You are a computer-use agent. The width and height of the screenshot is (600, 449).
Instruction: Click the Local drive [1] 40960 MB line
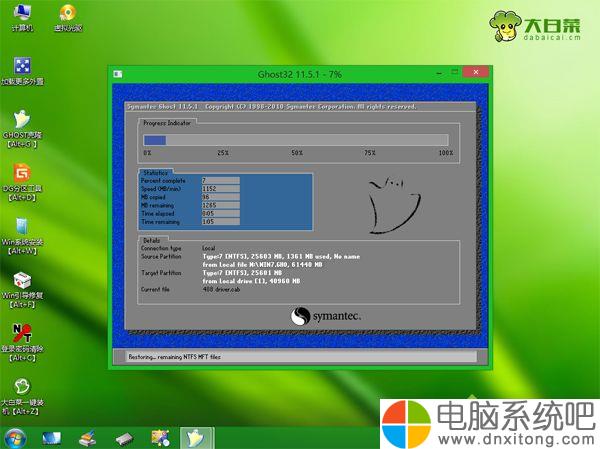coord(251,281)
